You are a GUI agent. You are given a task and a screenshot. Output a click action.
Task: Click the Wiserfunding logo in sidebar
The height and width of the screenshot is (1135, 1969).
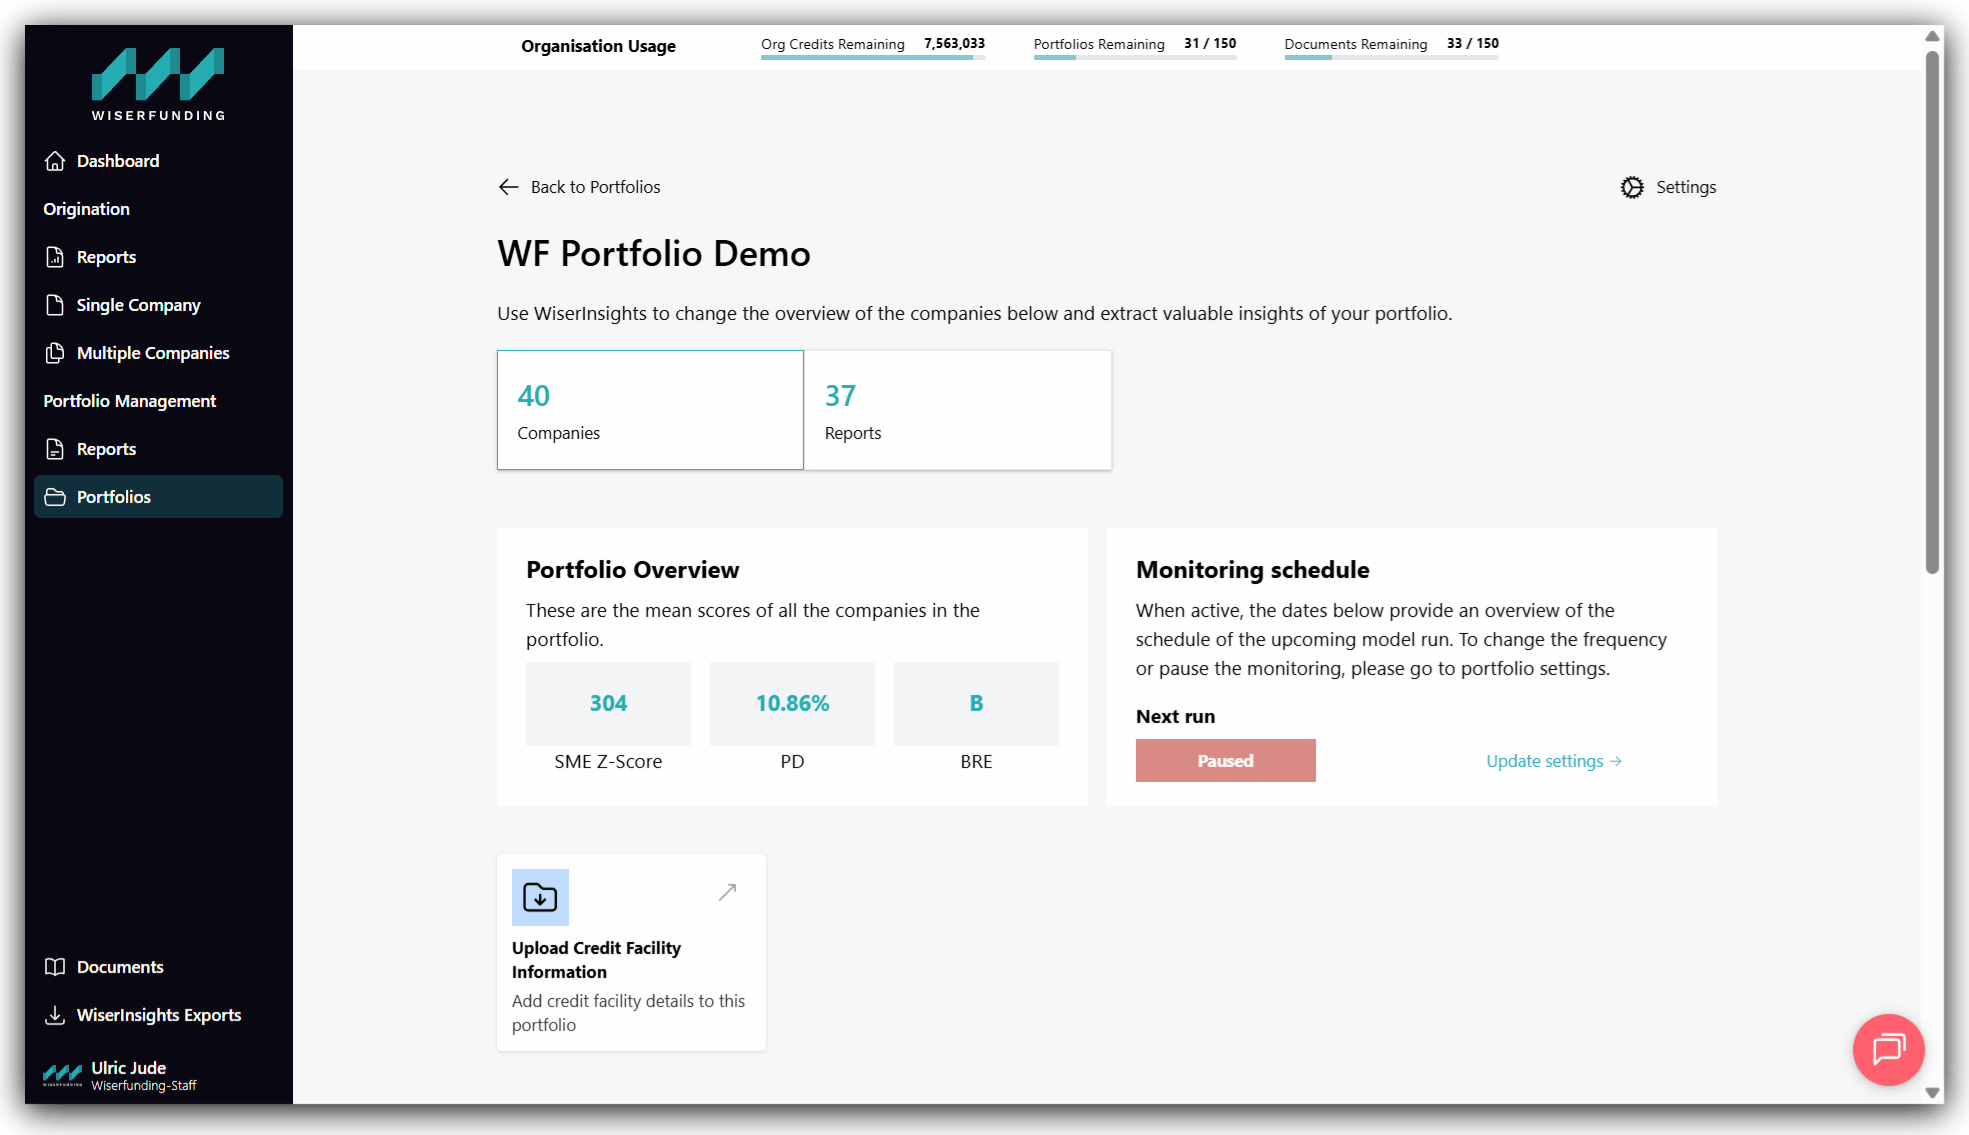[x=158, y=84]
